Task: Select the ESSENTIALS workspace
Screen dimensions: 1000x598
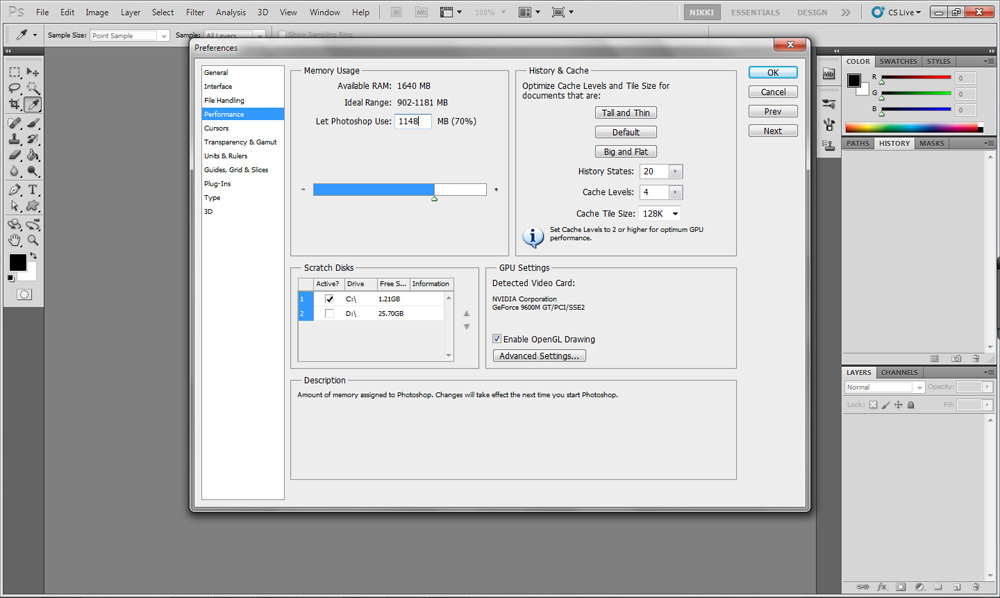Action: click(x=755, y=12)
